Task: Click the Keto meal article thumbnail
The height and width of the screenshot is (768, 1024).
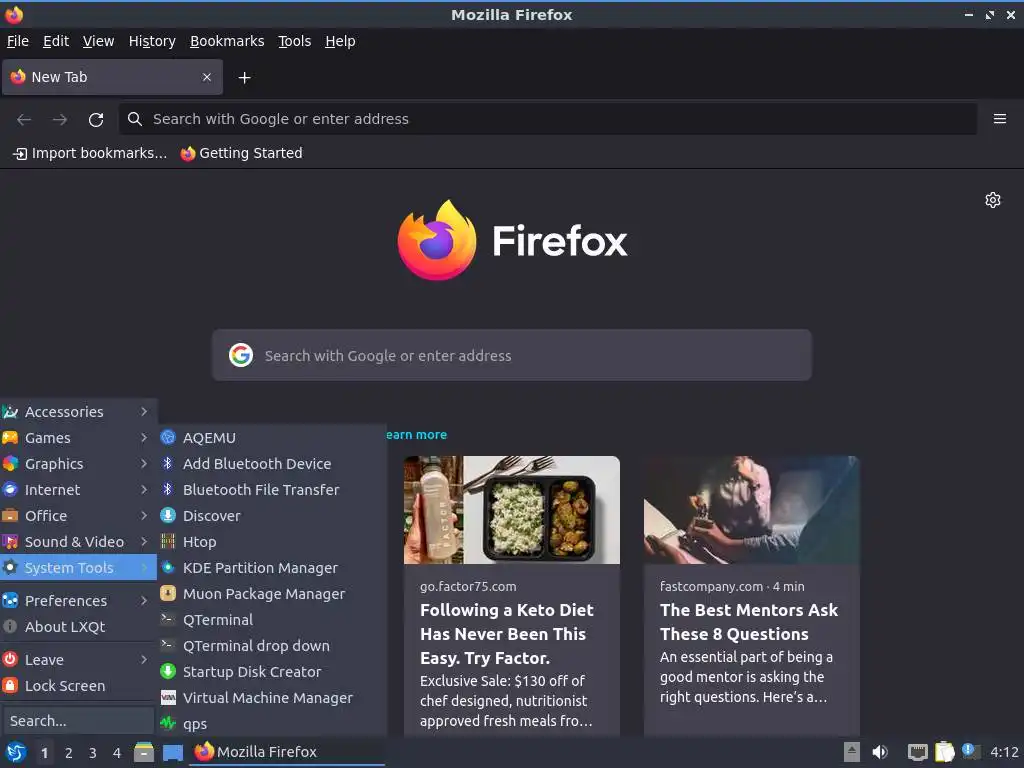Action: 511,510
